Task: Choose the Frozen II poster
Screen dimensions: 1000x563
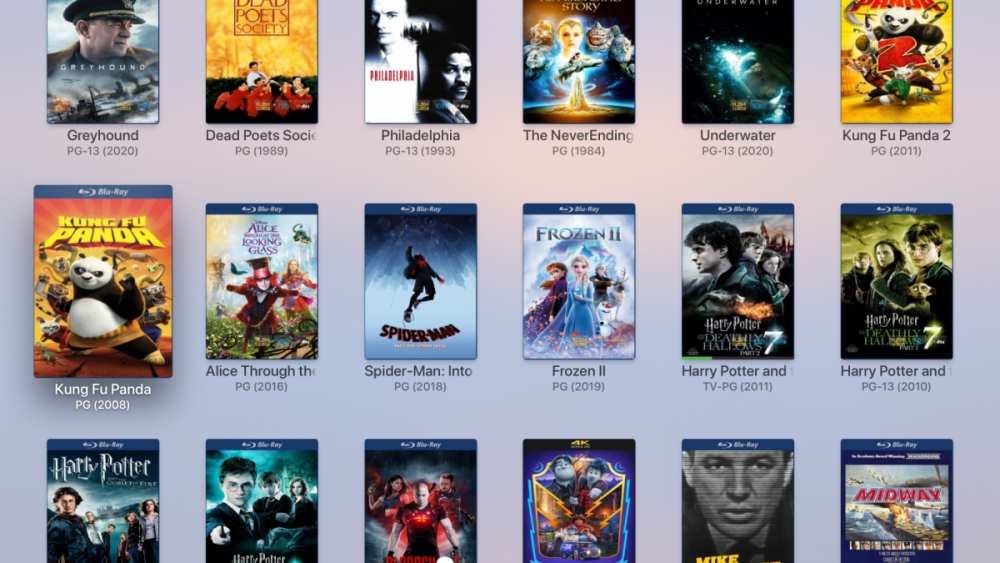Action: (x=578, y=281)
